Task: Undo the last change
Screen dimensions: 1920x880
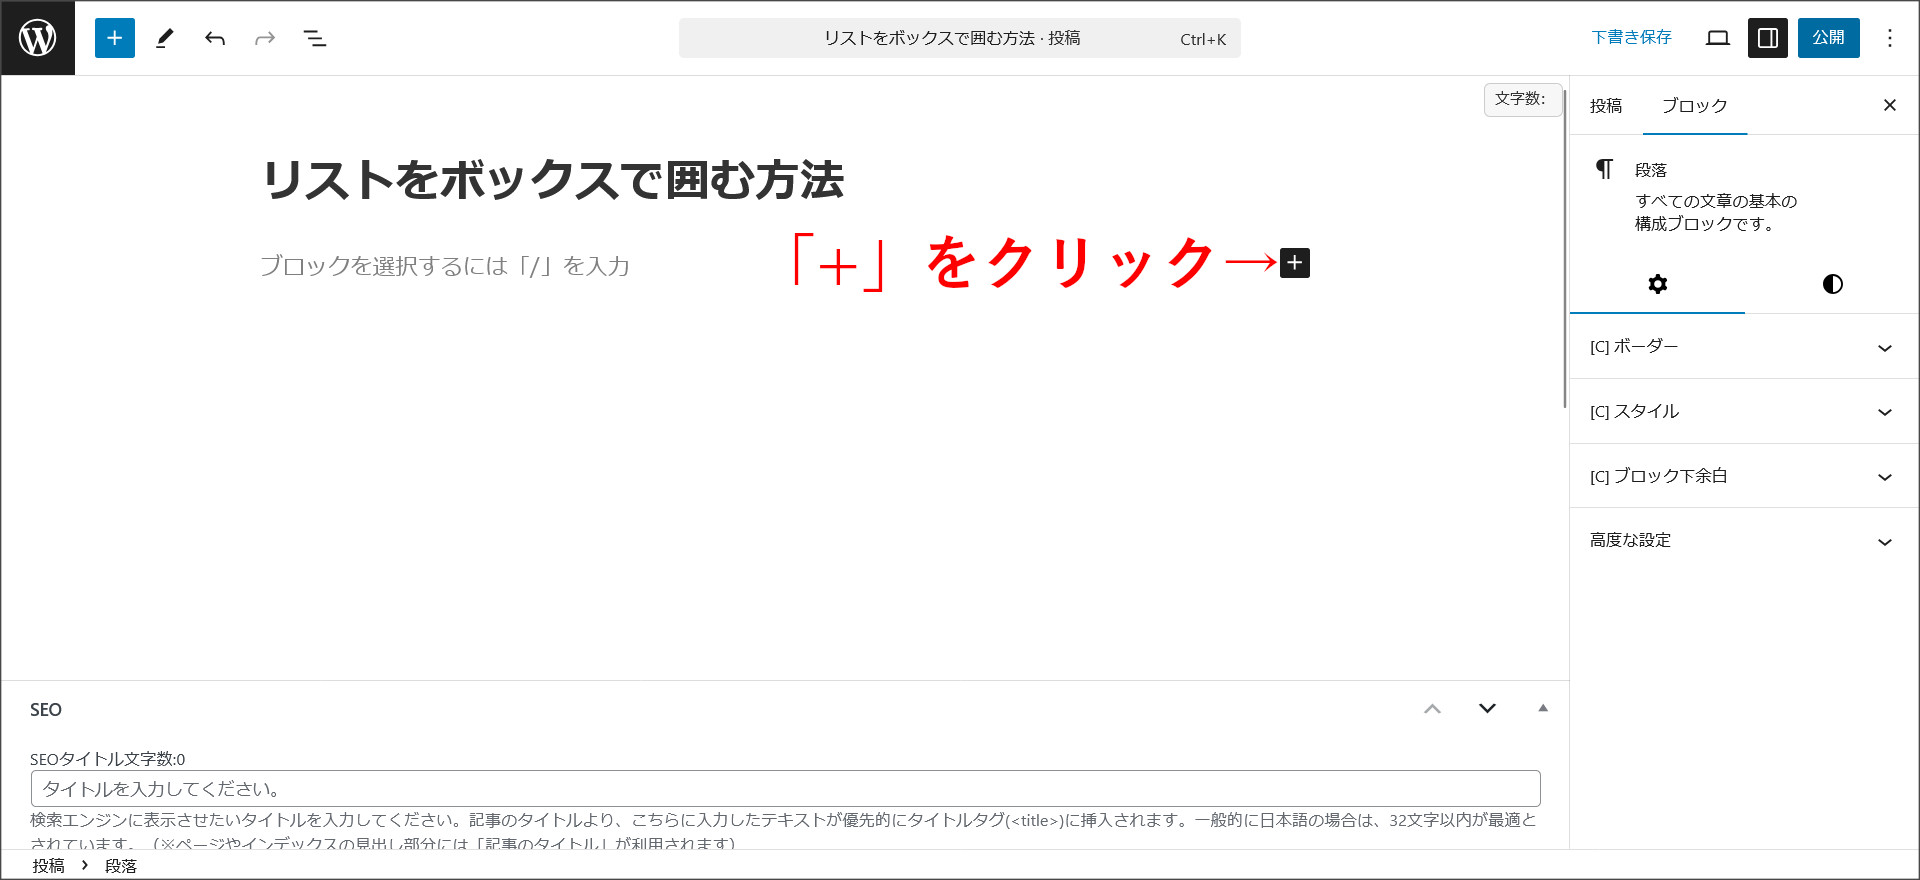Action: [x=215, y=38]
